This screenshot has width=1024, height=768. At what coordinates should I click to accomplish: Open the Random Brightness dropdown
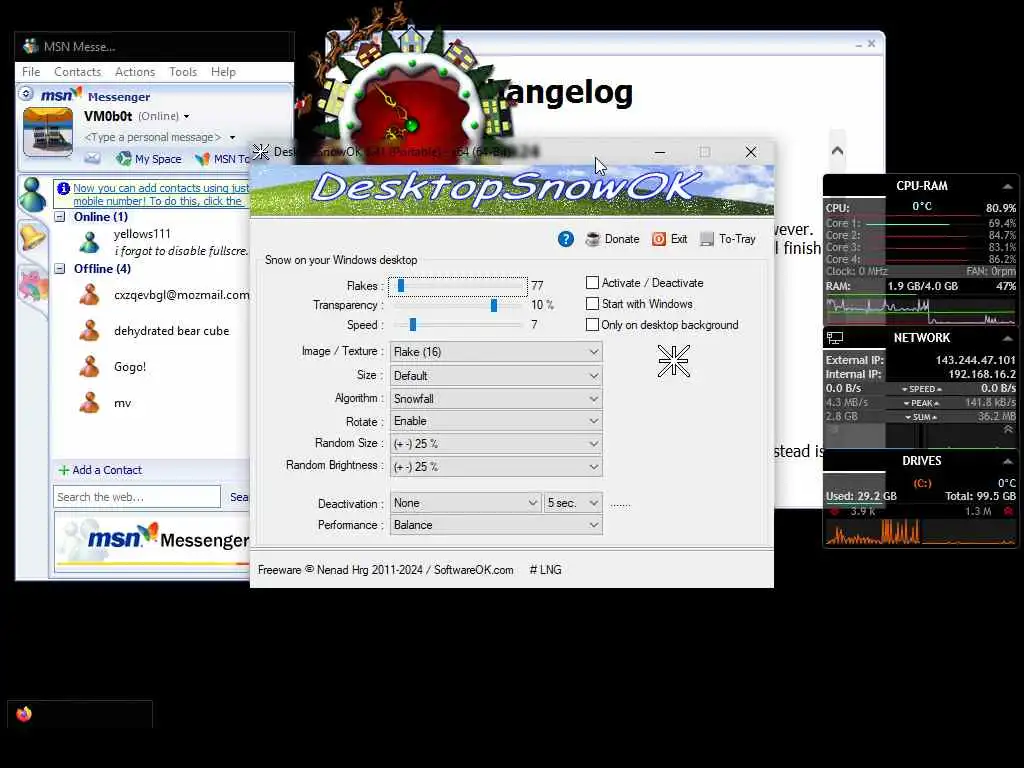496,466
